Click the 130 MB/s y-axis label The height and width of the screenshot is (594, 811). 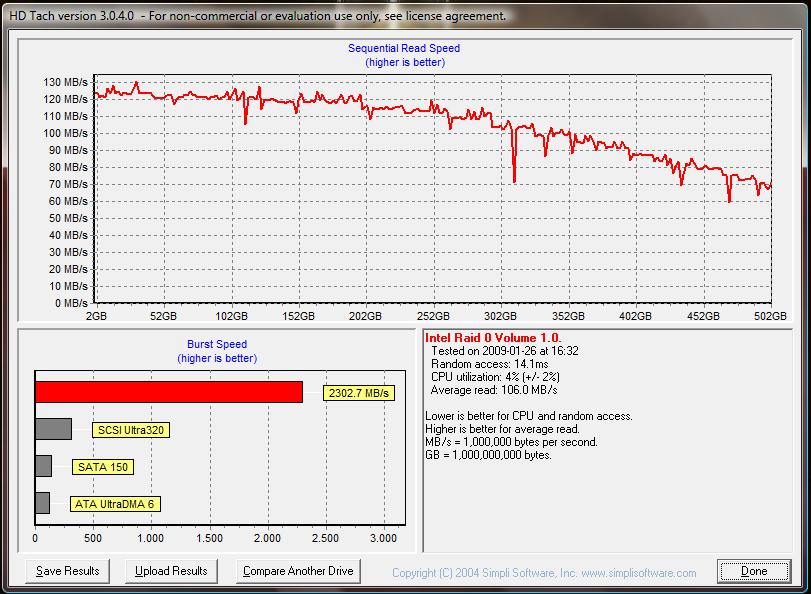tap(65, 82)
